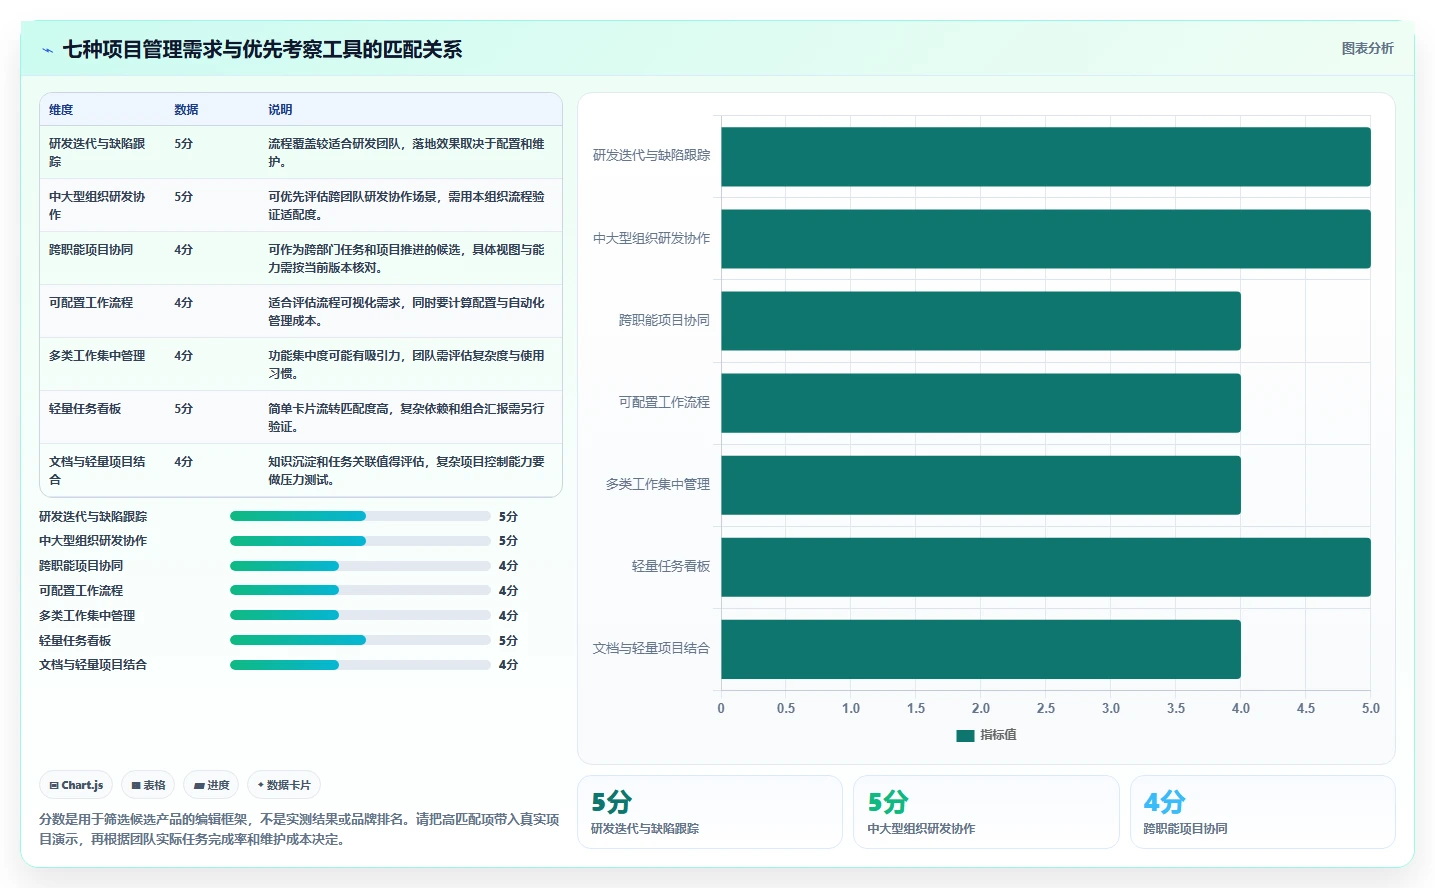
Task: Click the 数据 column header
Action: point(186,110)
